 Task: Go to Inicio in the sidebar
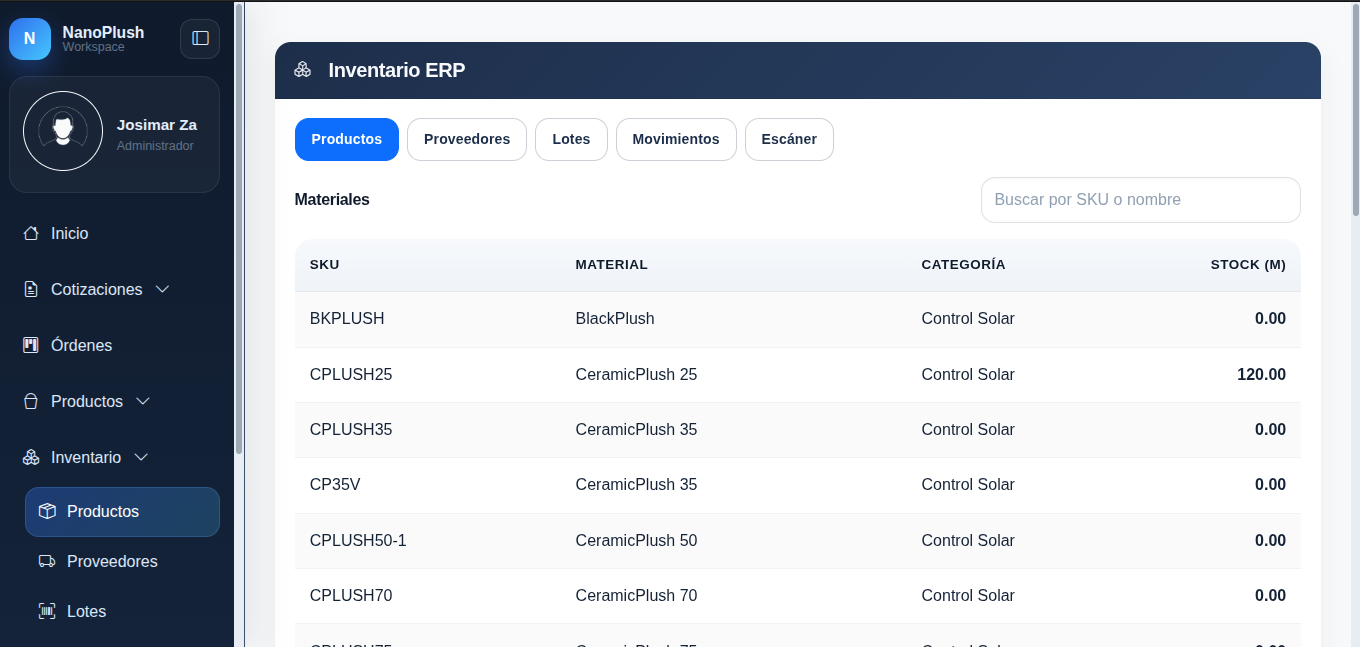[69, 233]
